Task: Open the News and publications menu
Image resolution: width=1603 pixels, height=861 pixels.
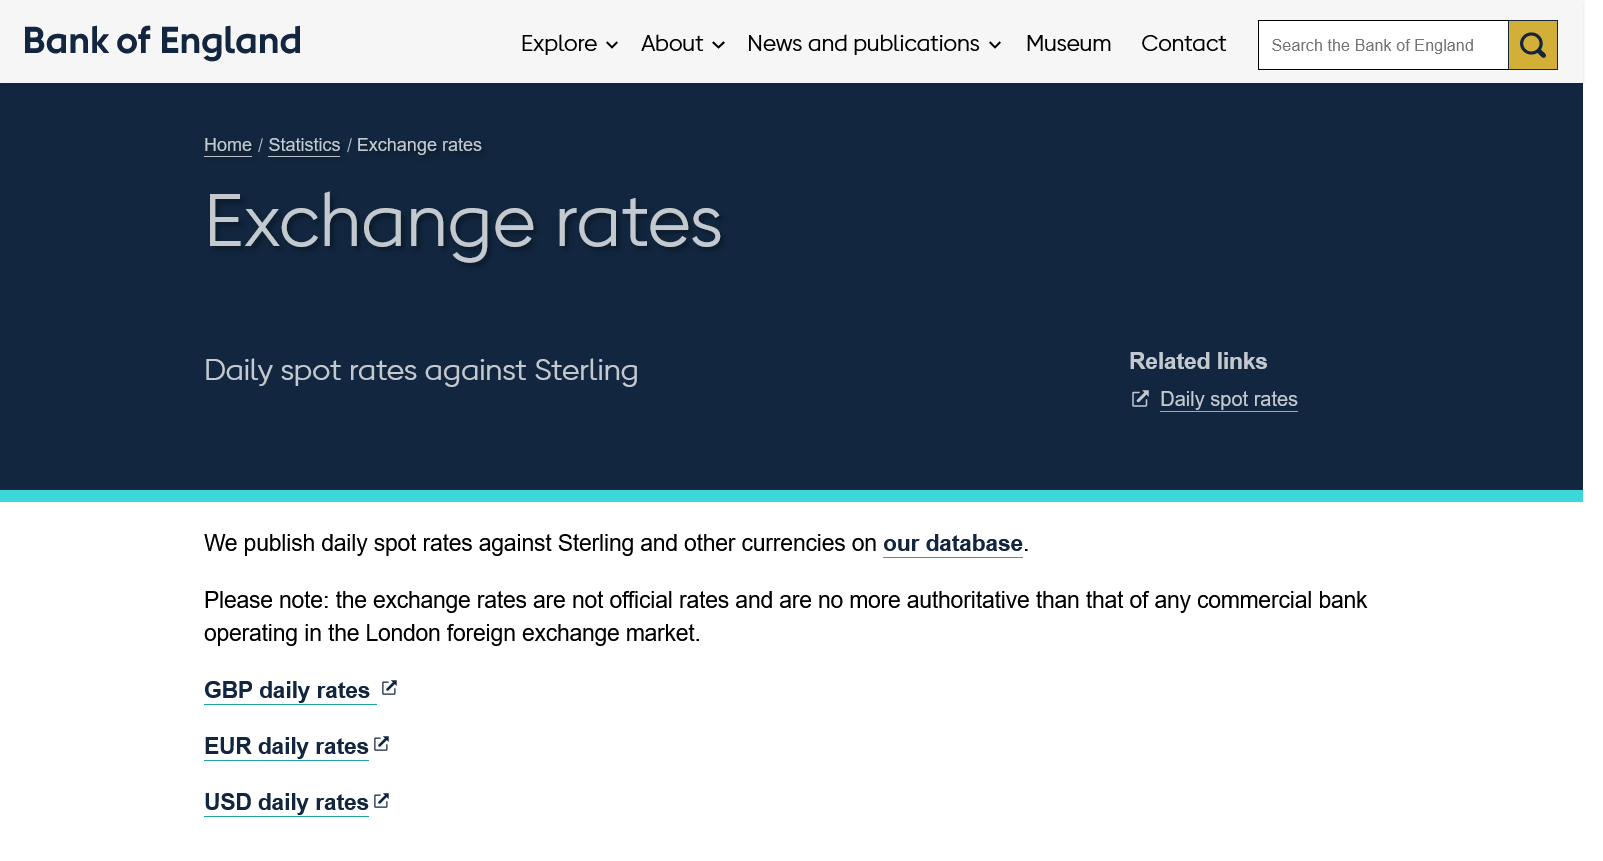Action: tap(863, 44)
